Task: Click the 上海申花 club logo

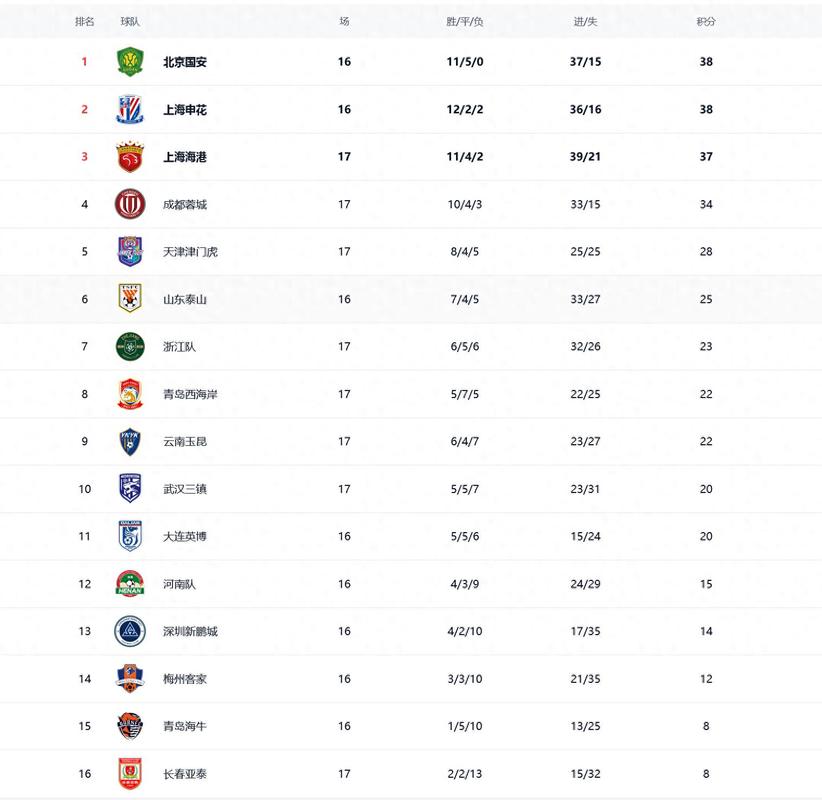Action: [129, 109]
